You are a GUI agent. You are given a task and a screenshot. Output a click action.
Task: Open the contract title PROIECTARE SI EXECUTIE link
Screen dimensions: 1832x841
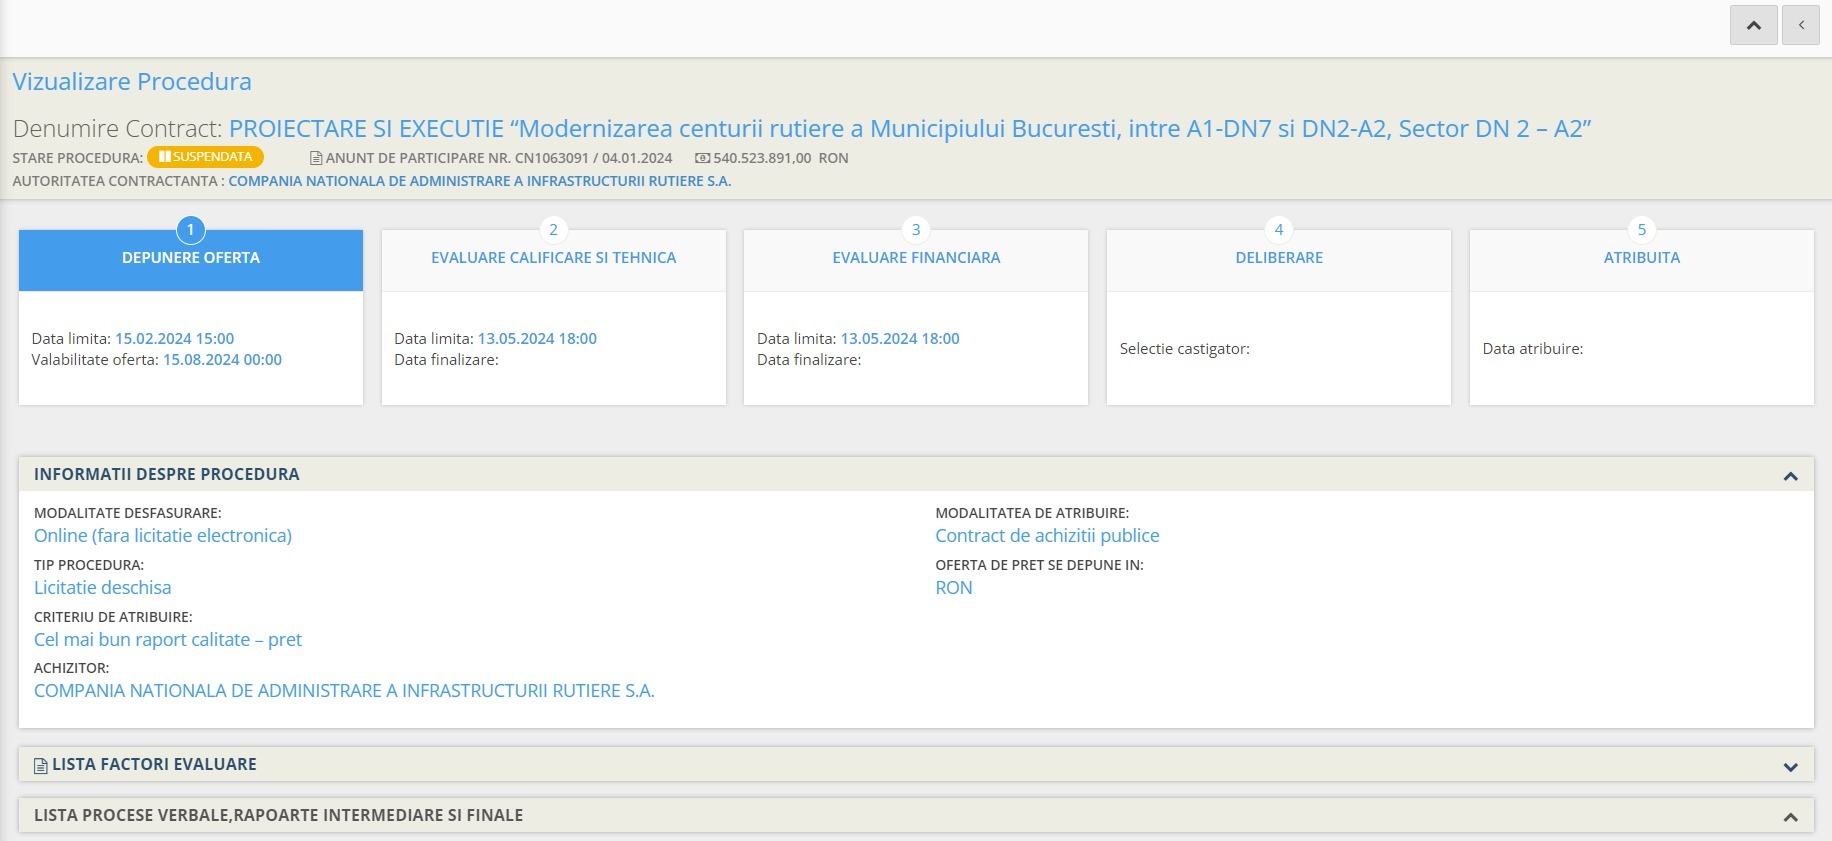[910, 129]
